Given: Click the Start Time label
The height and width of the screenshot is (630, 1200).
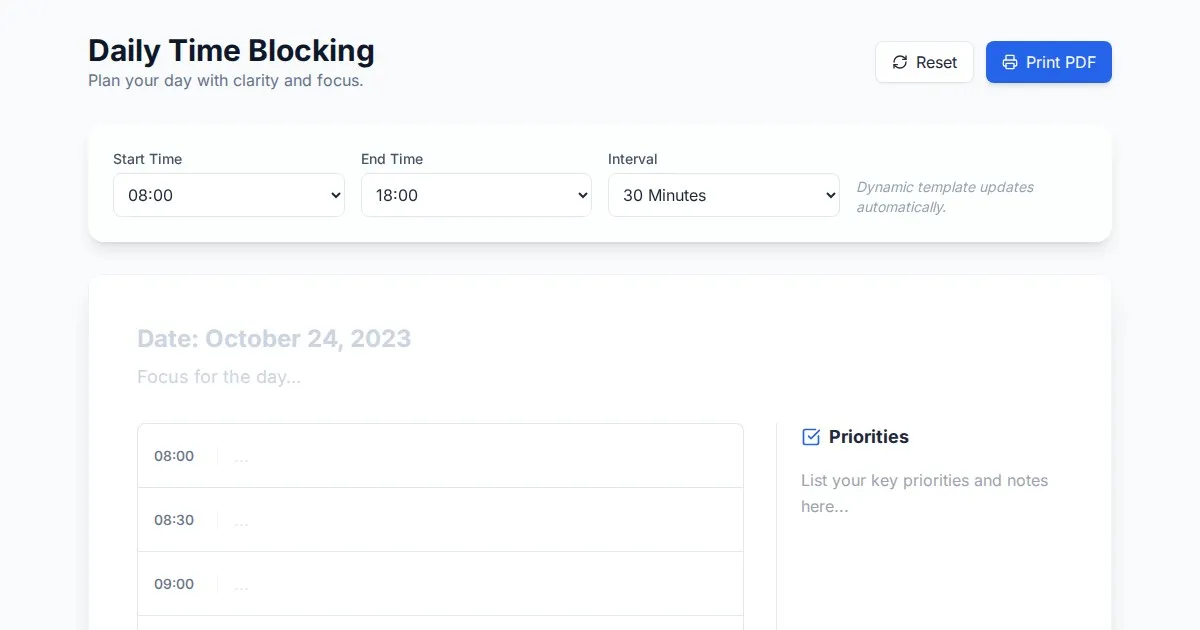Looking at the screenshot, I should point(147,159).
